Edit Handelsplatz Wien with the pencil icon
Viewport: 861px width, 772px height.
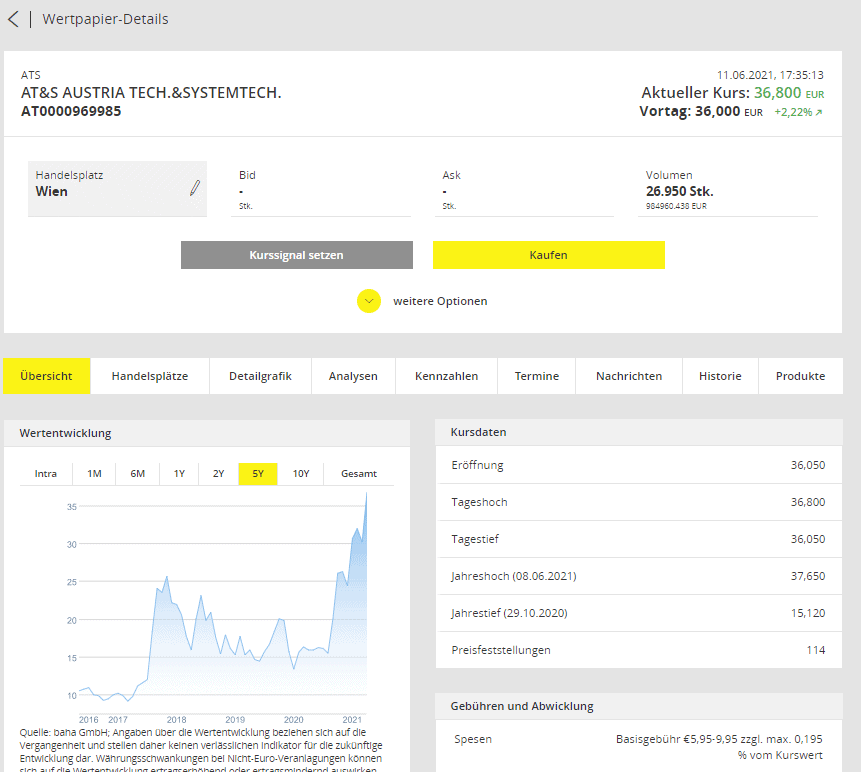[195, 188]
